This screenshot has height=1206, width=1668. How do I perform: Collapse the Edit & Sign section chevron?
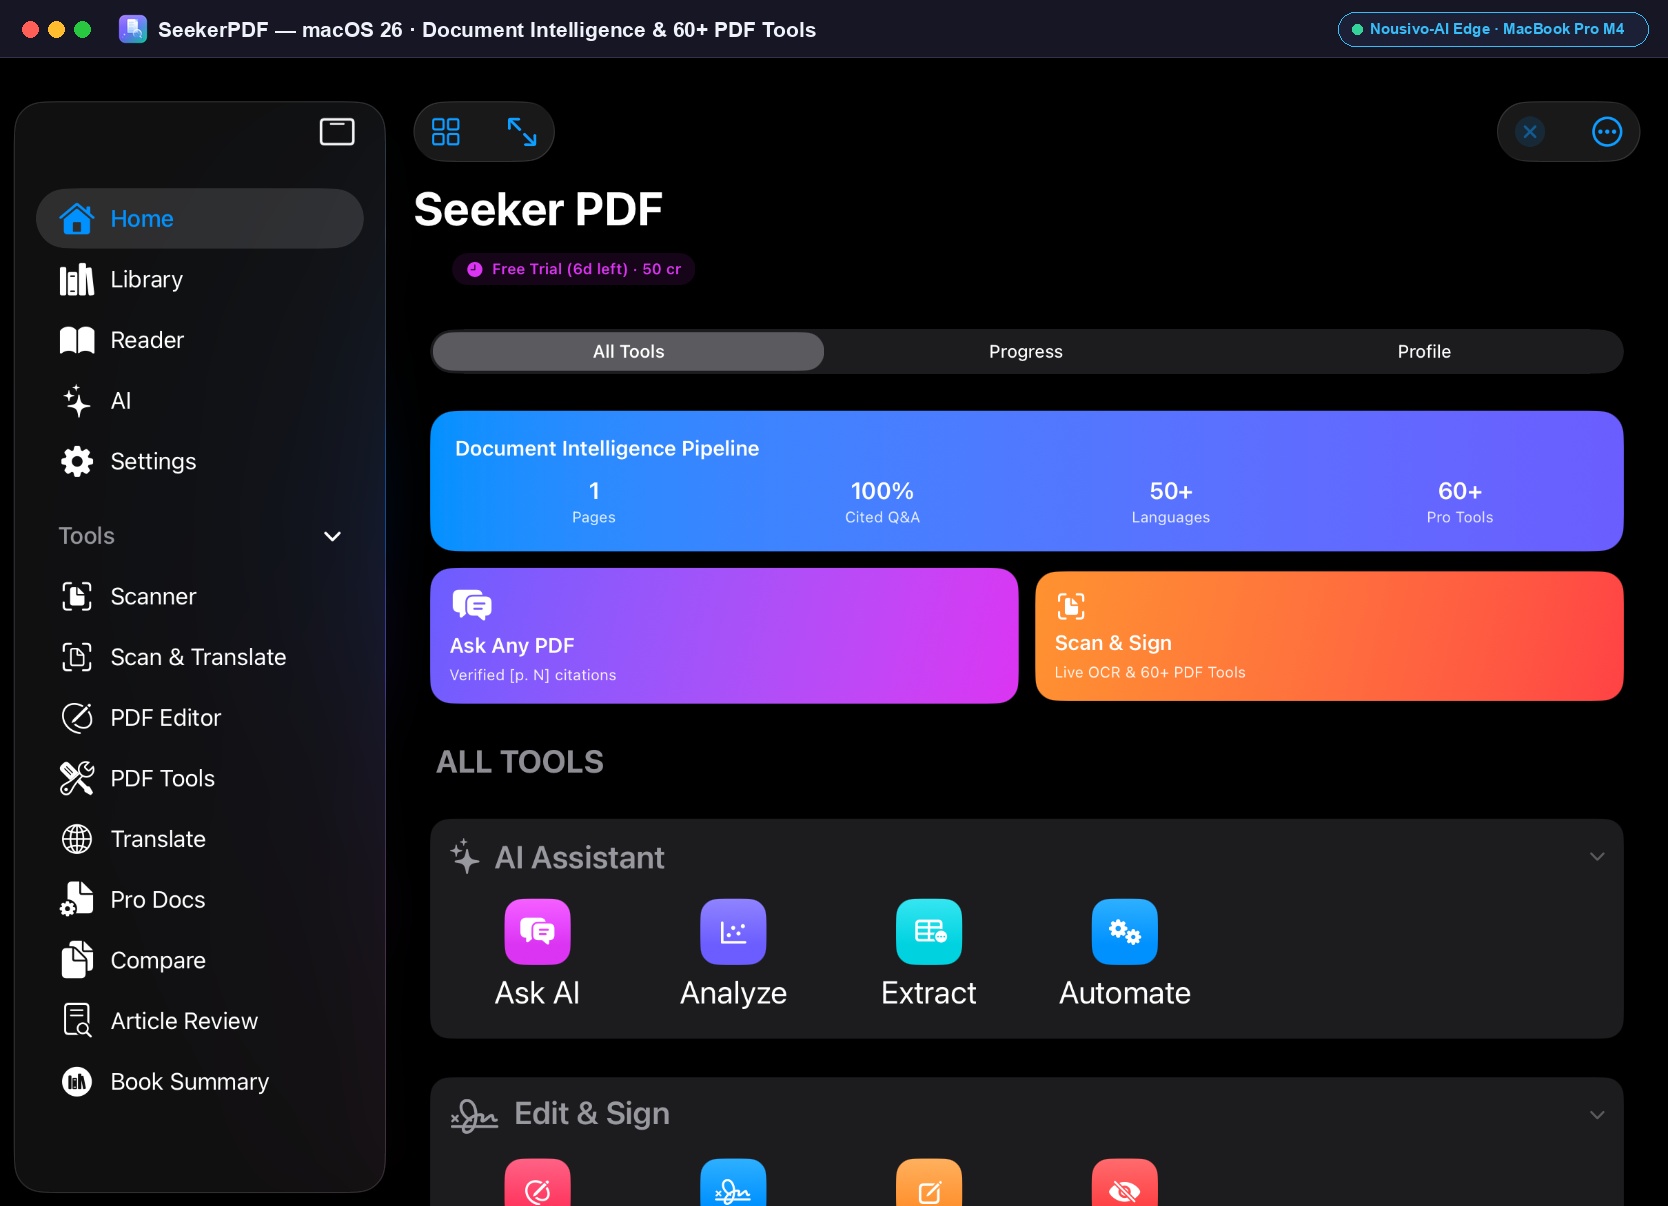coord(1597,1115)
